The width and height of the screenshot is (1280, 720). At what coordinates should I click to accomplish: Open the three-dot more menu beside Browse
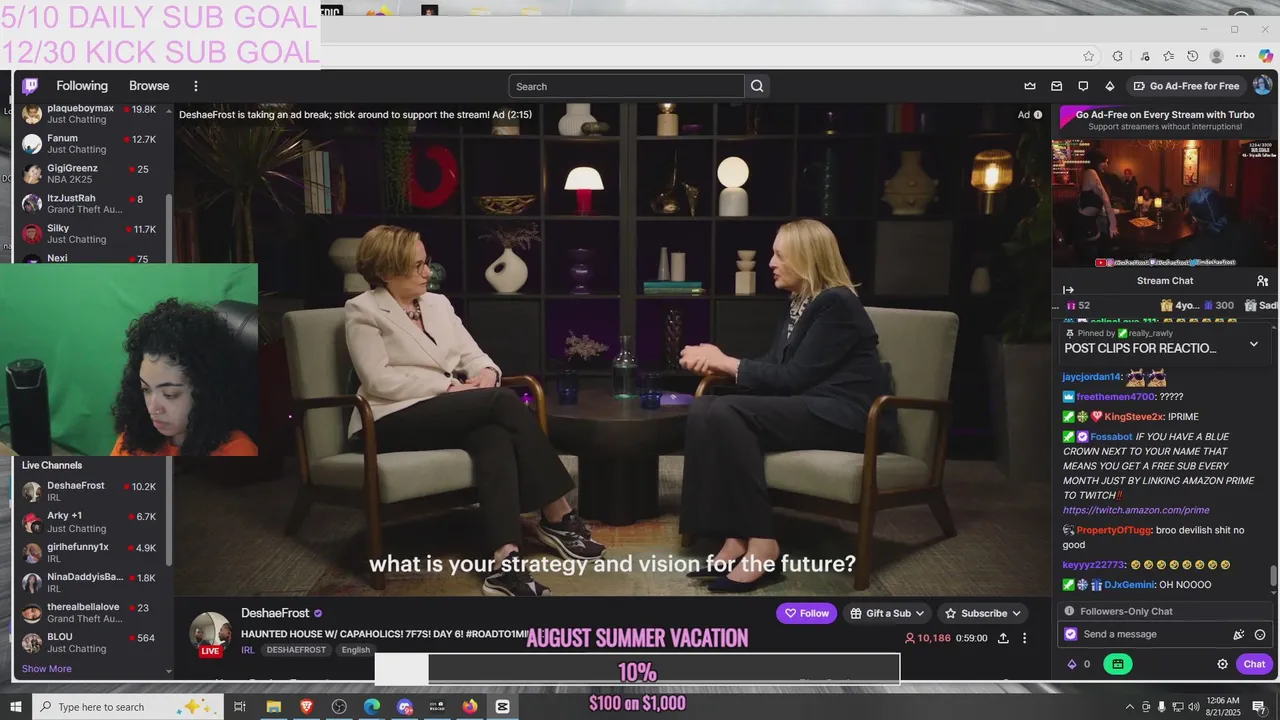click(x=196, y=86)
